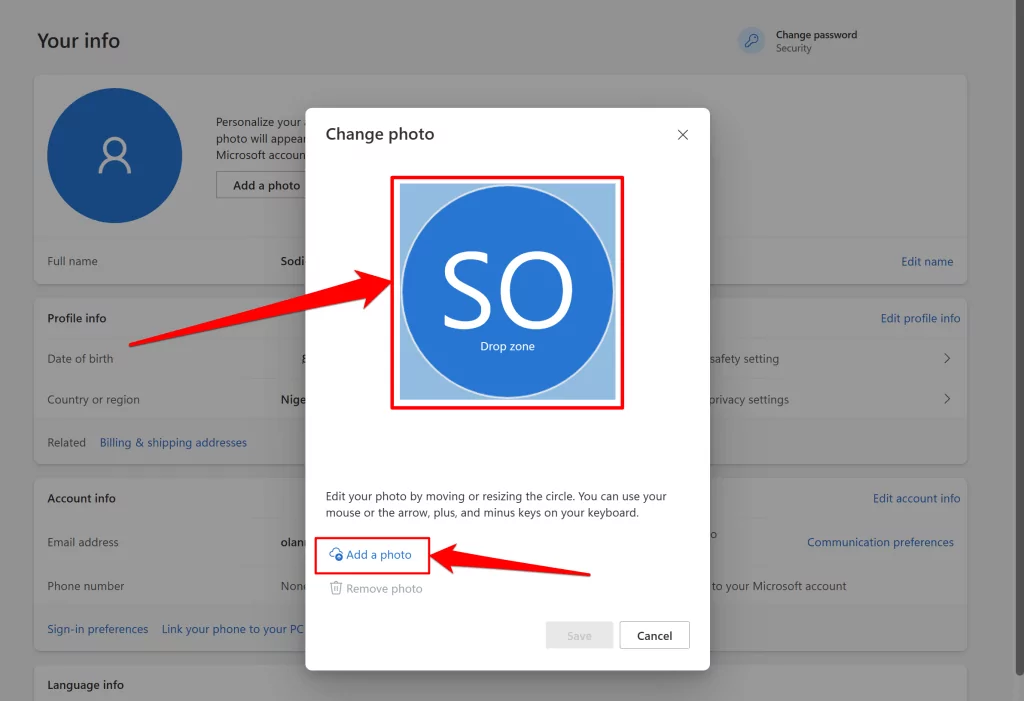Open Edit profile info link
Screen dimensions: 1024x701
coord(920,318)
